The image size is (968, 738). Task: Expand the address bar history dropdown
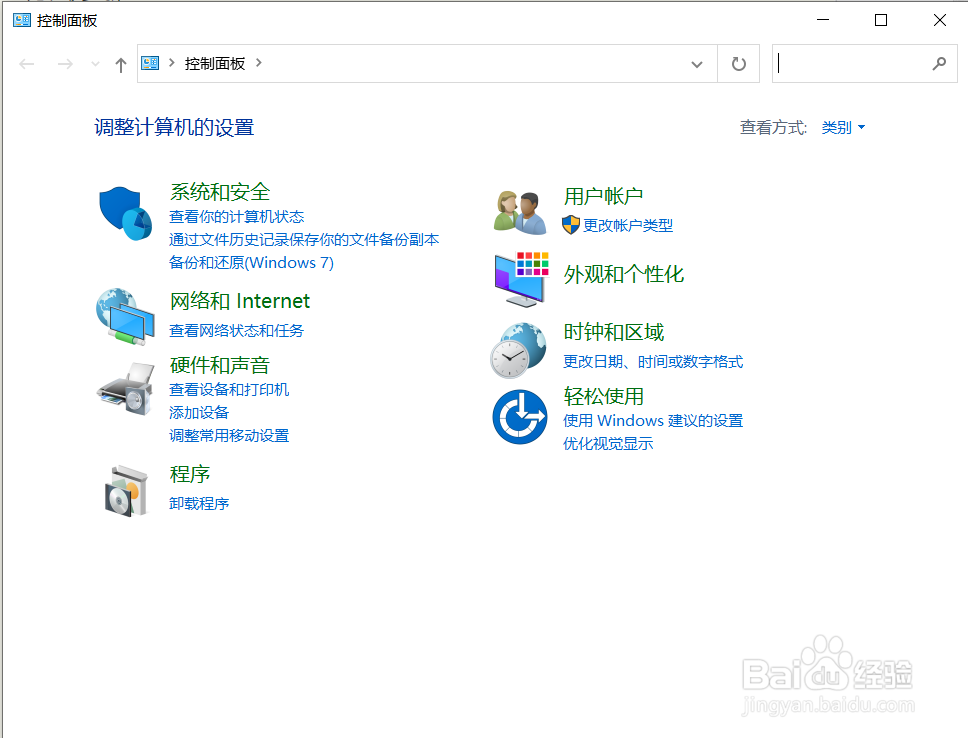(x=697, y=63)
